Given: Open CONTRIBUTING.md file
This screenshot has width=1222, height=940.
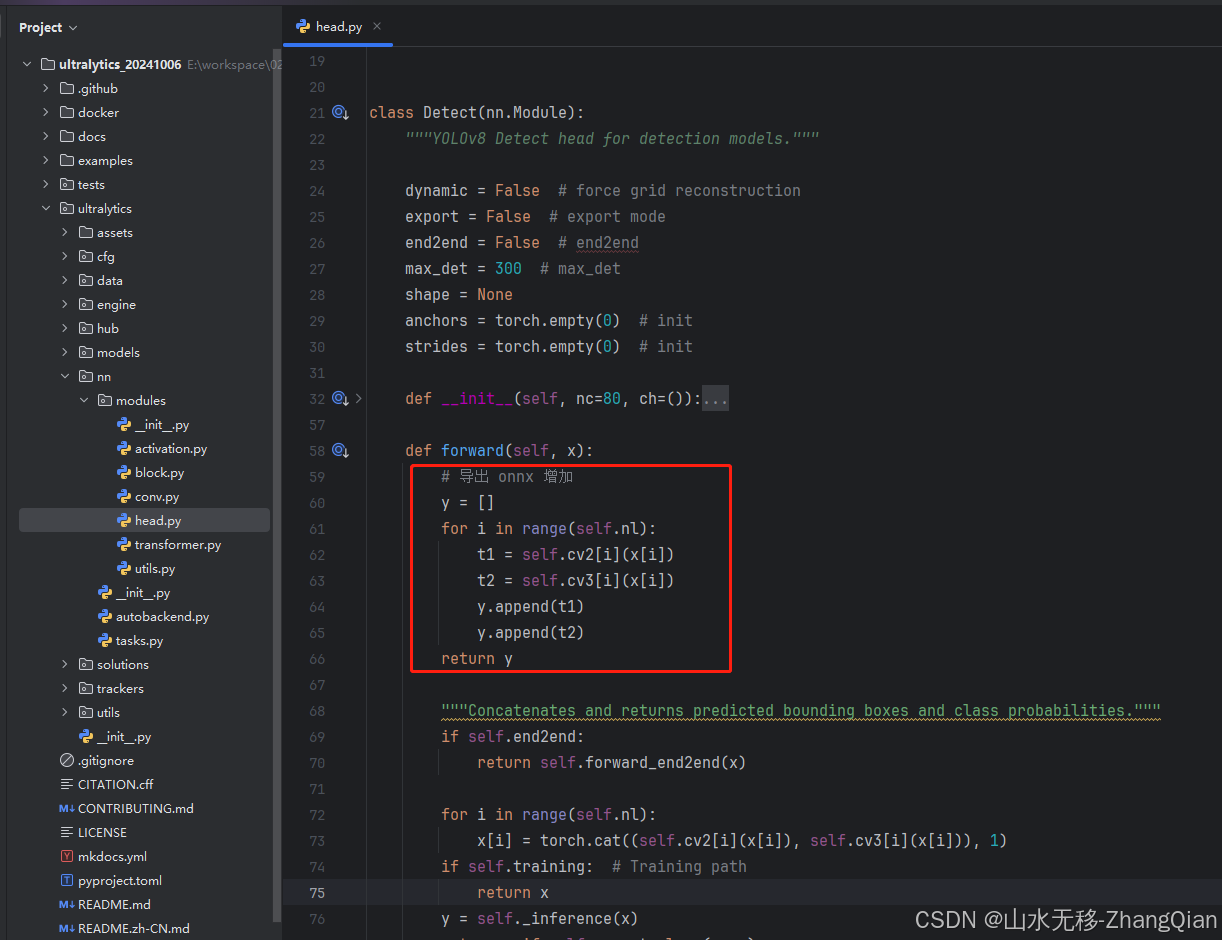Looking at the screenshot, I should pyautogui.click(x=136, y=808).
